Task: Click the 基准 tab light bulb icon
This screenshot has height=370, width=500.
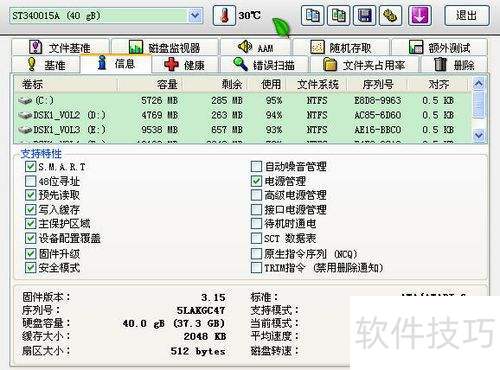Action: click(32, 64)
